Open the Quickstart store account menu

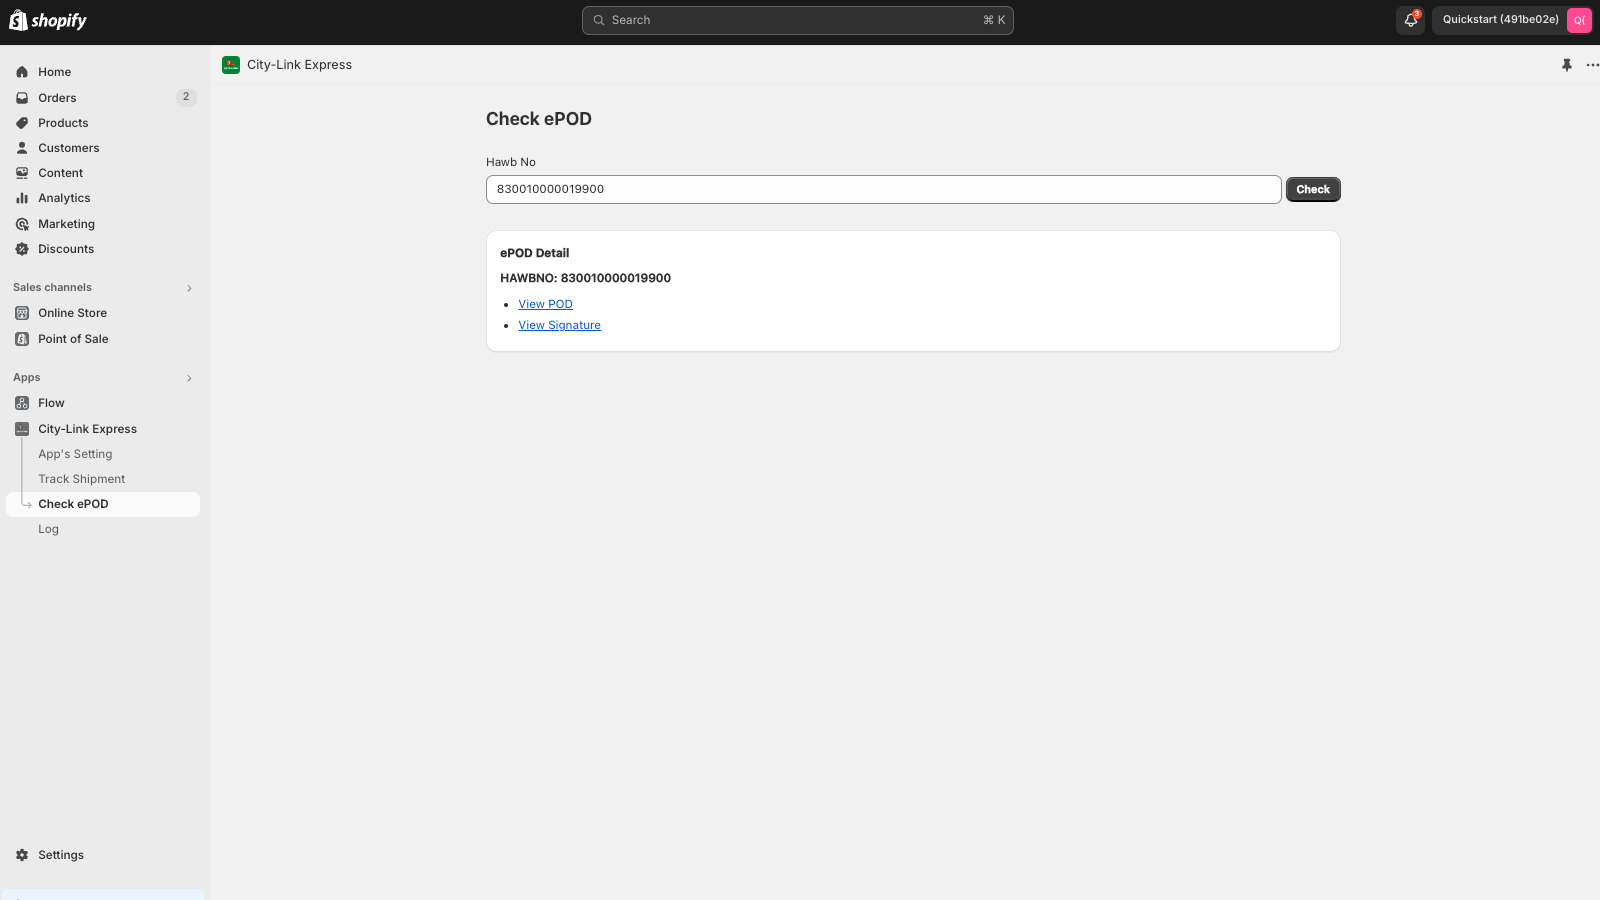click(1512, 20)
